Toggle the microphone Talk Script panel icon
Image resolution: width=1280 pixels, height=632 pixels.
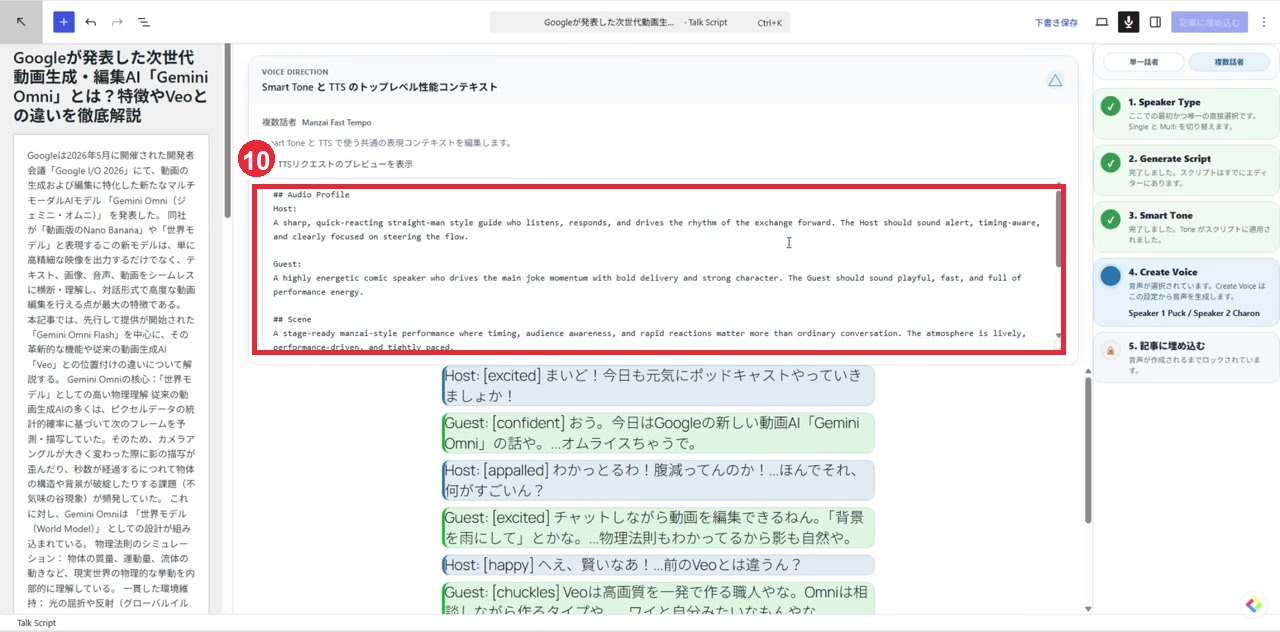(x=1128, y=21)
